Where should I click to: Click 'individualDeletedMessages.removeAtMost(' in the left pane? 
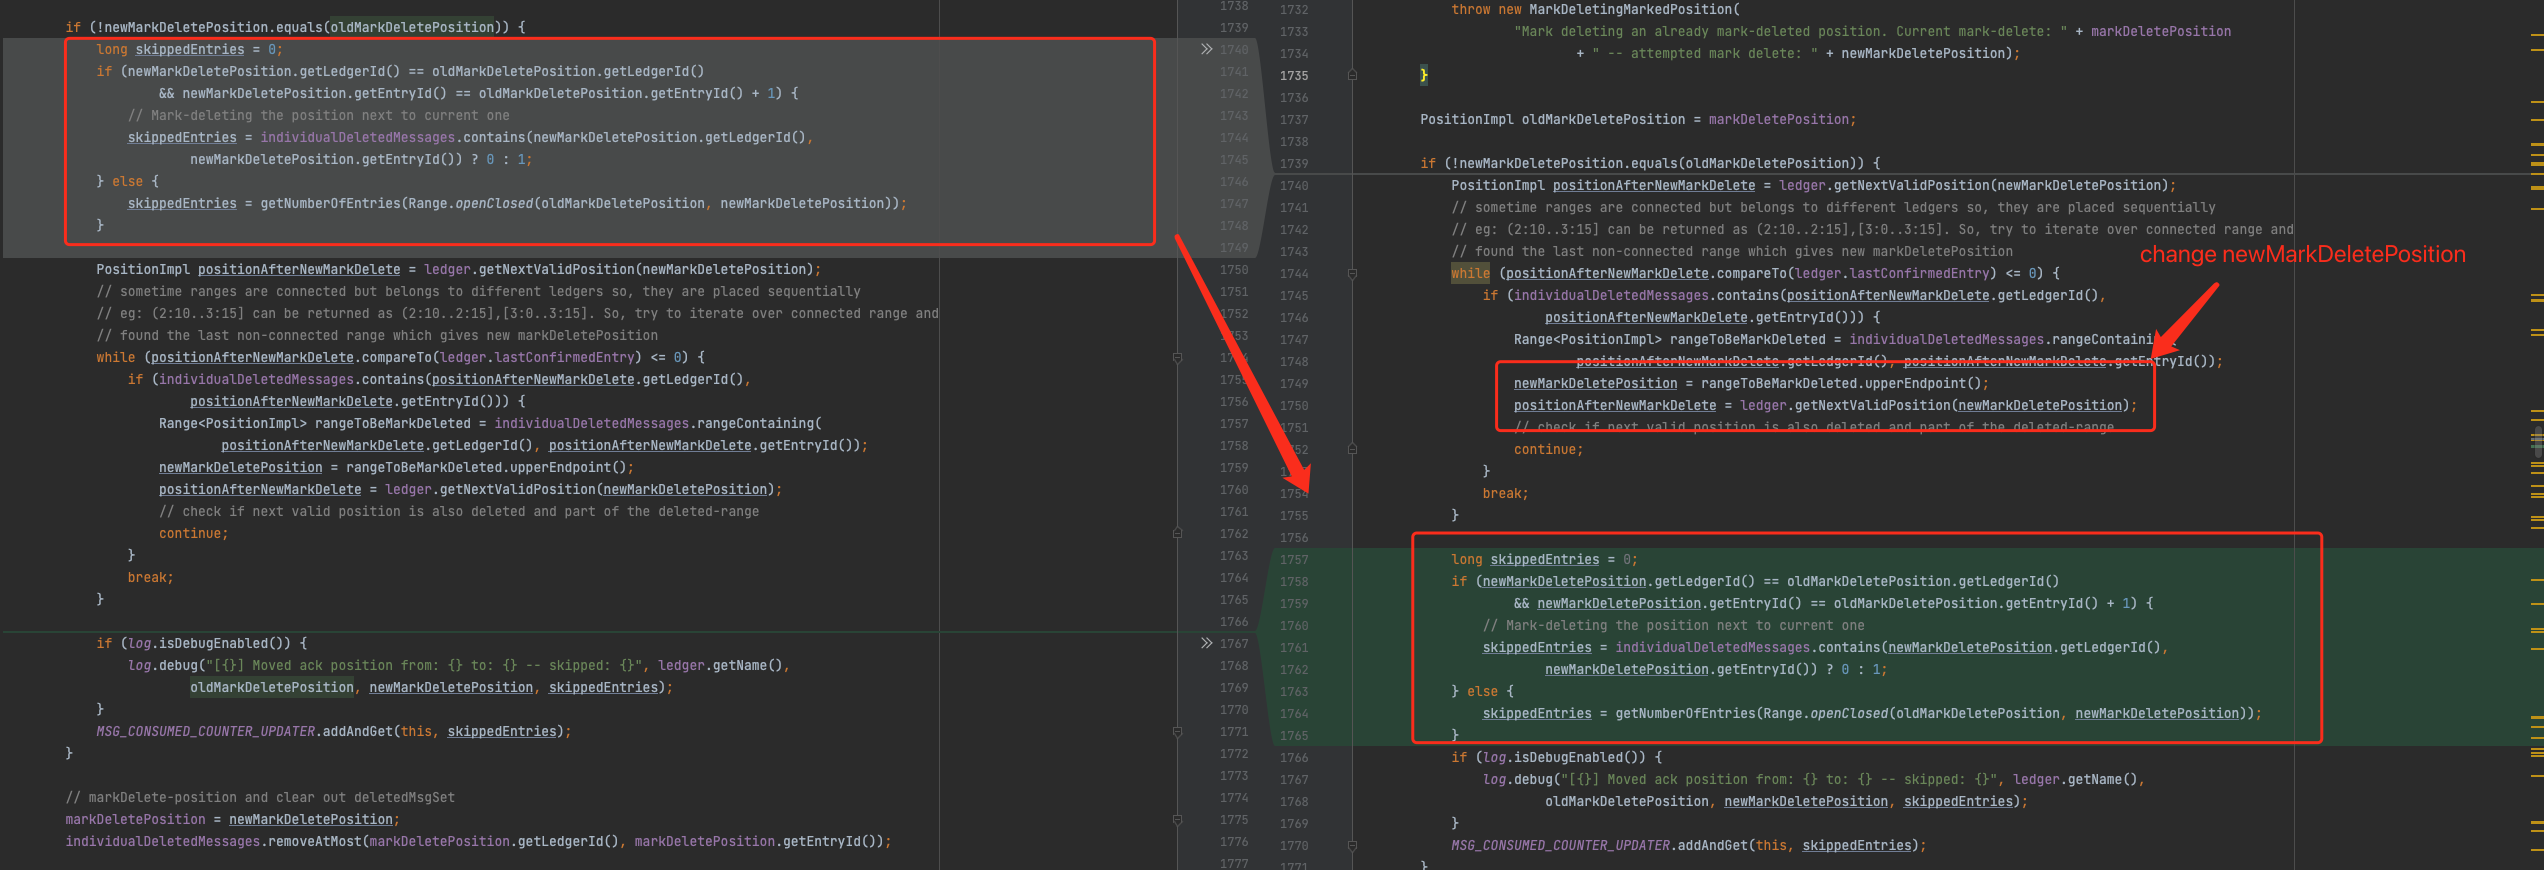(x=217, y=841)
